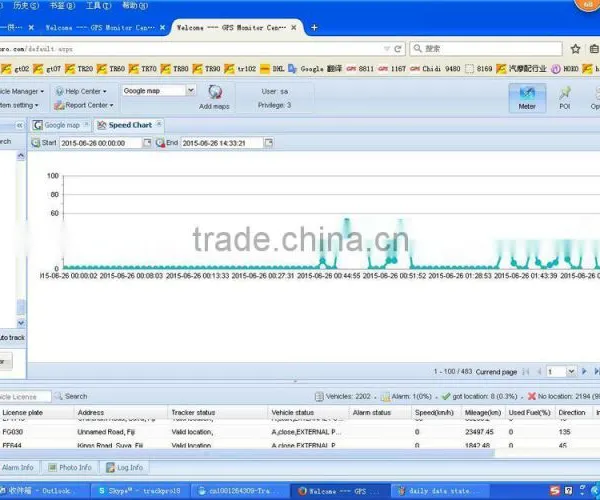The image size is (600, 500).
Task: Go to next page of speed chart
Action: pos(584,371)
